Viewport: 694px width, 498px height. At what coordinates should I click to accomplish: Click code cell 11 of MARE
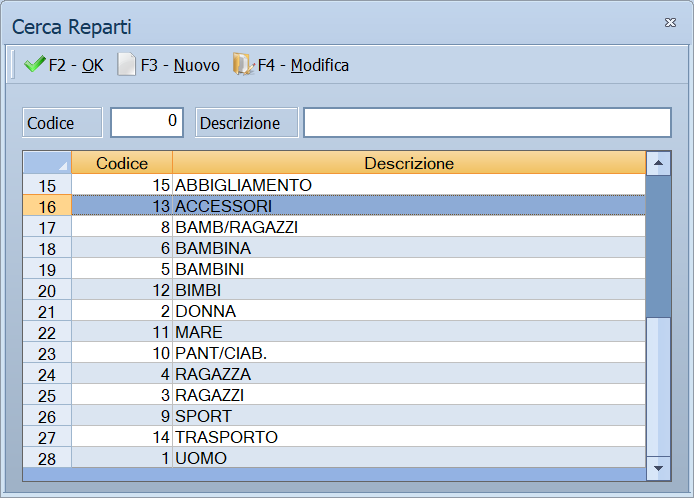point(122,332)
